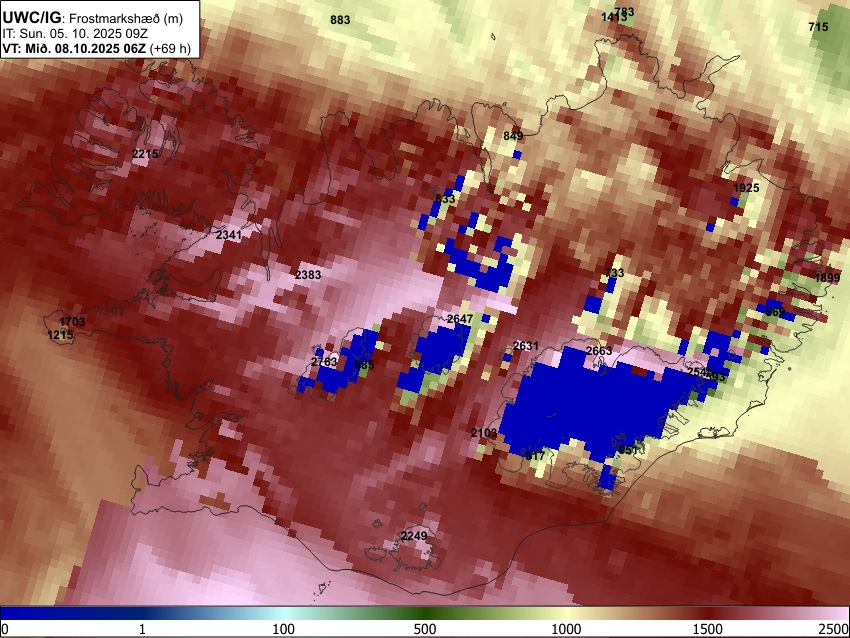This screenshot has width=850, height=638.
Task: Click the map value label 817
Action: [535, 456]
